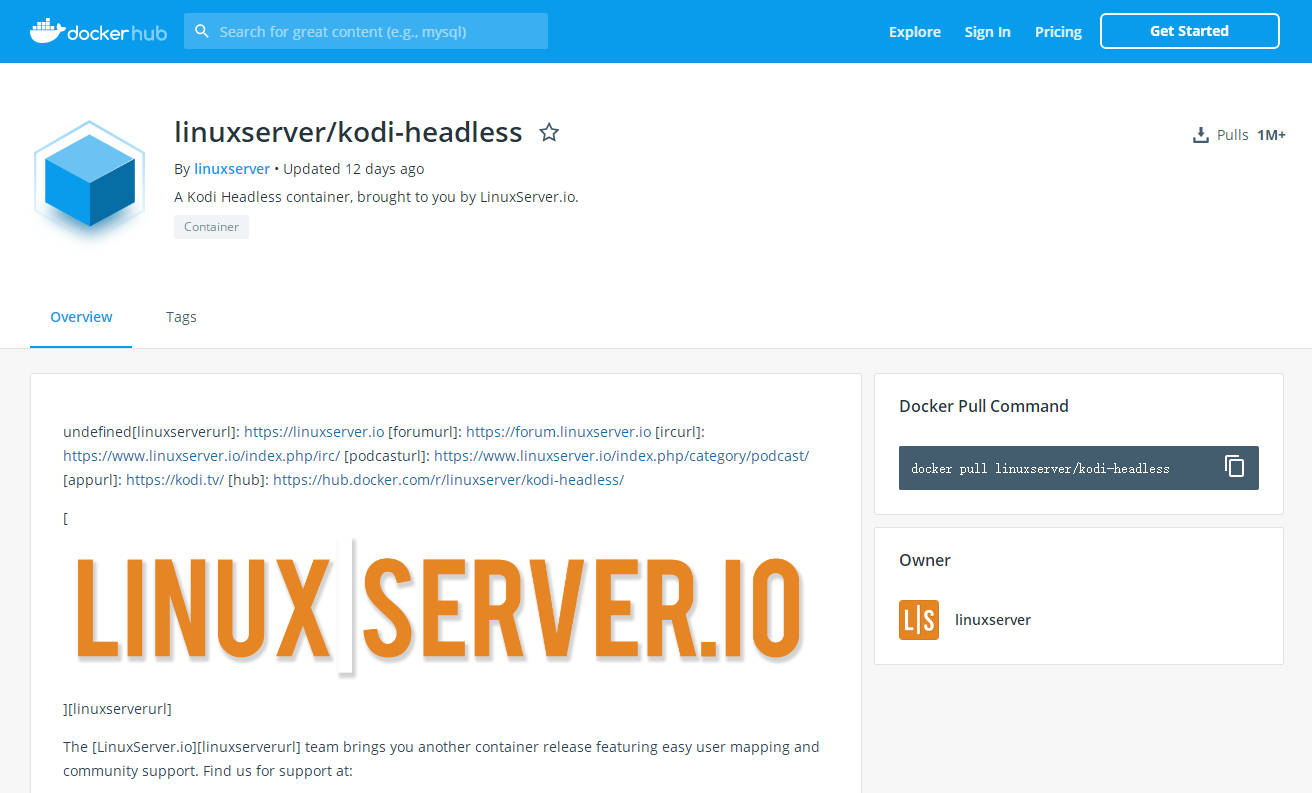Open the Sign In page
The height and width of the screenshot is (793, 1312).
(x=987, y=32)
